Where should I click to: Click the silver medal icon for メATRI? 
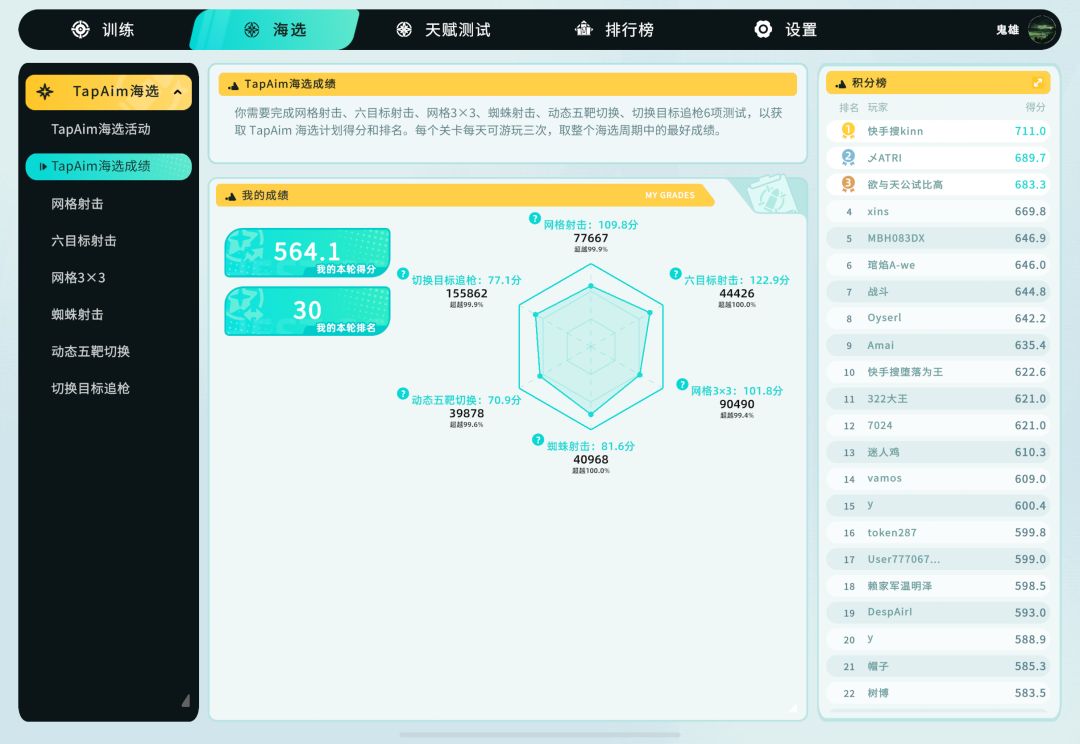pos(848,157)
